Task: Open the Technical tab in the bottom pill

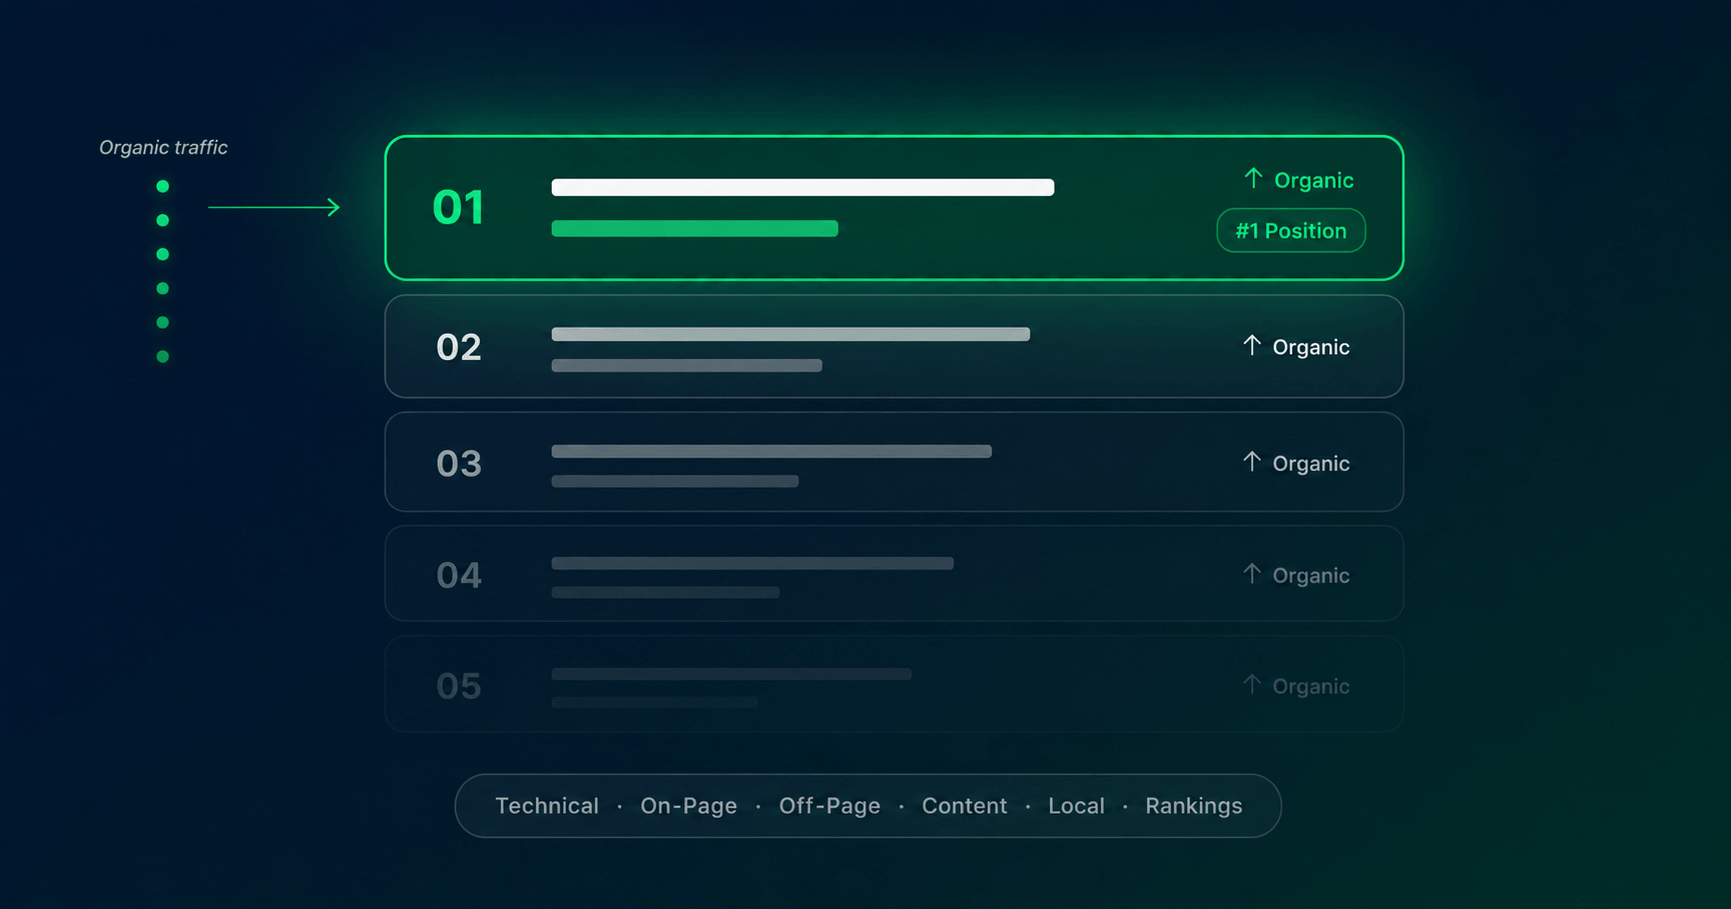Action: click(547, 806)
